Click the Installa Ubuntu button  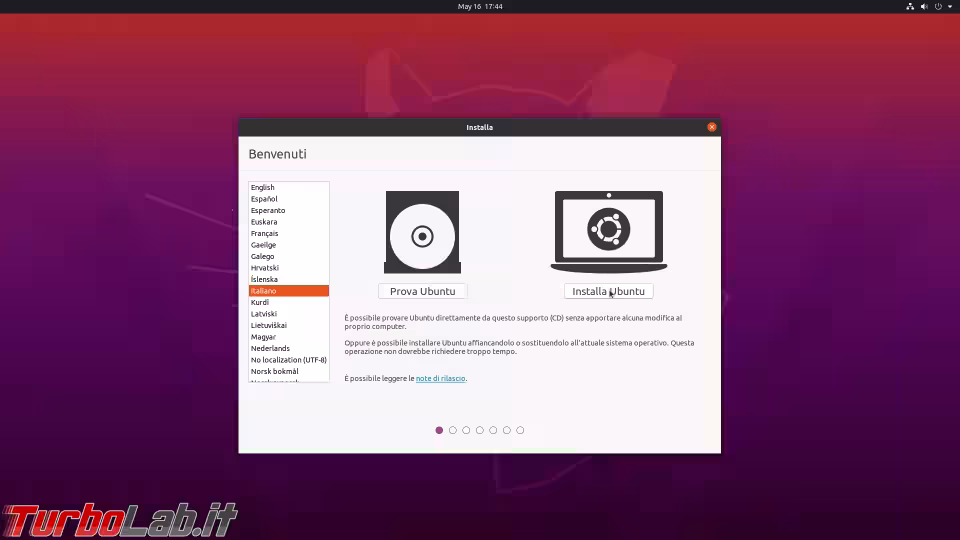609,291
